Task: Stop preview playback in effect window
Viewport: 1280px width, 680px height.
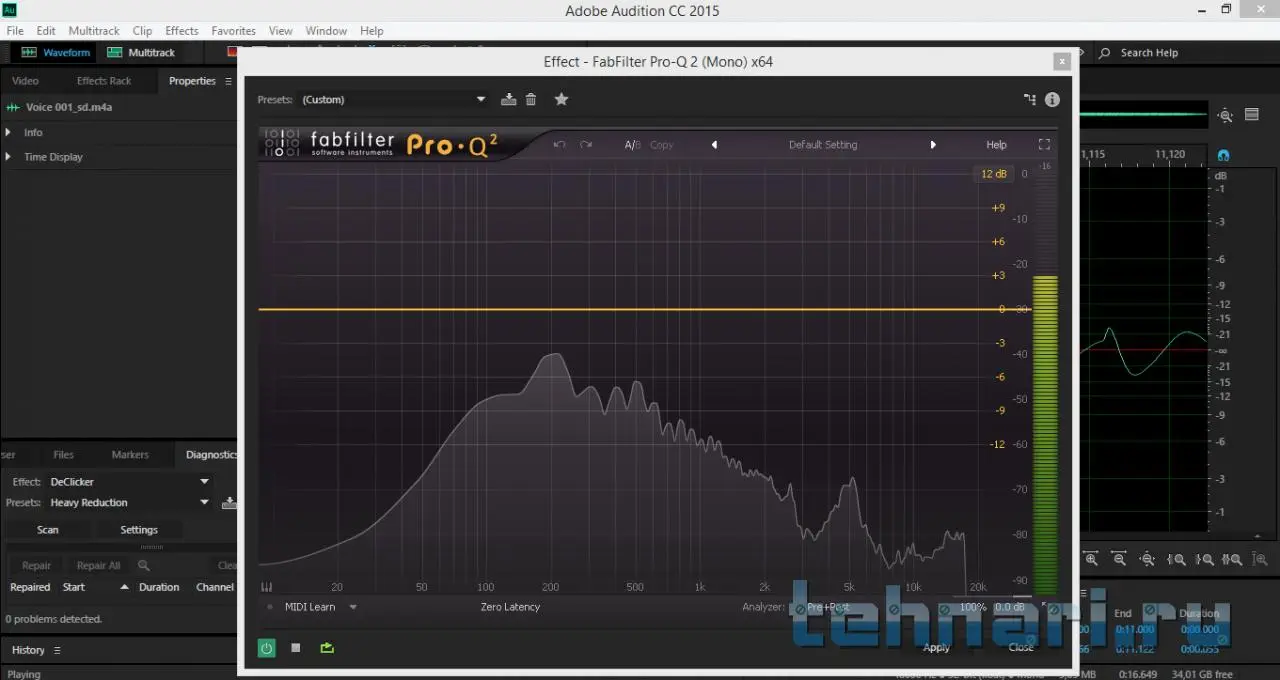Action: (296, 648)
